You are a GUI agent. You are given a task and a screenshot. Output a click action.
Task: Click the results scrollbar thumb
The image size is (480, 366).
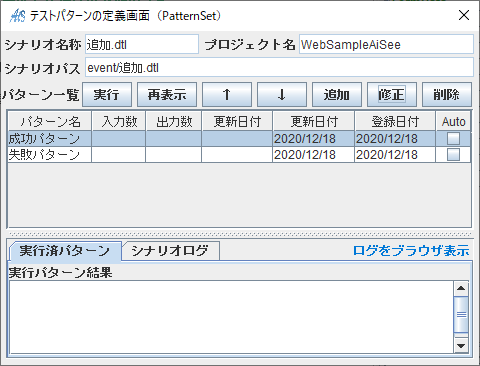tap(461, 314)
